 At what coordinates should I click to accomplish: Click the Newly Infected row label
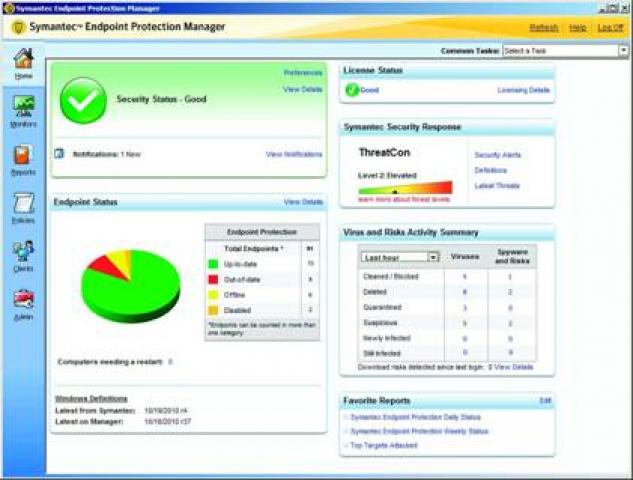click(387, 338)
